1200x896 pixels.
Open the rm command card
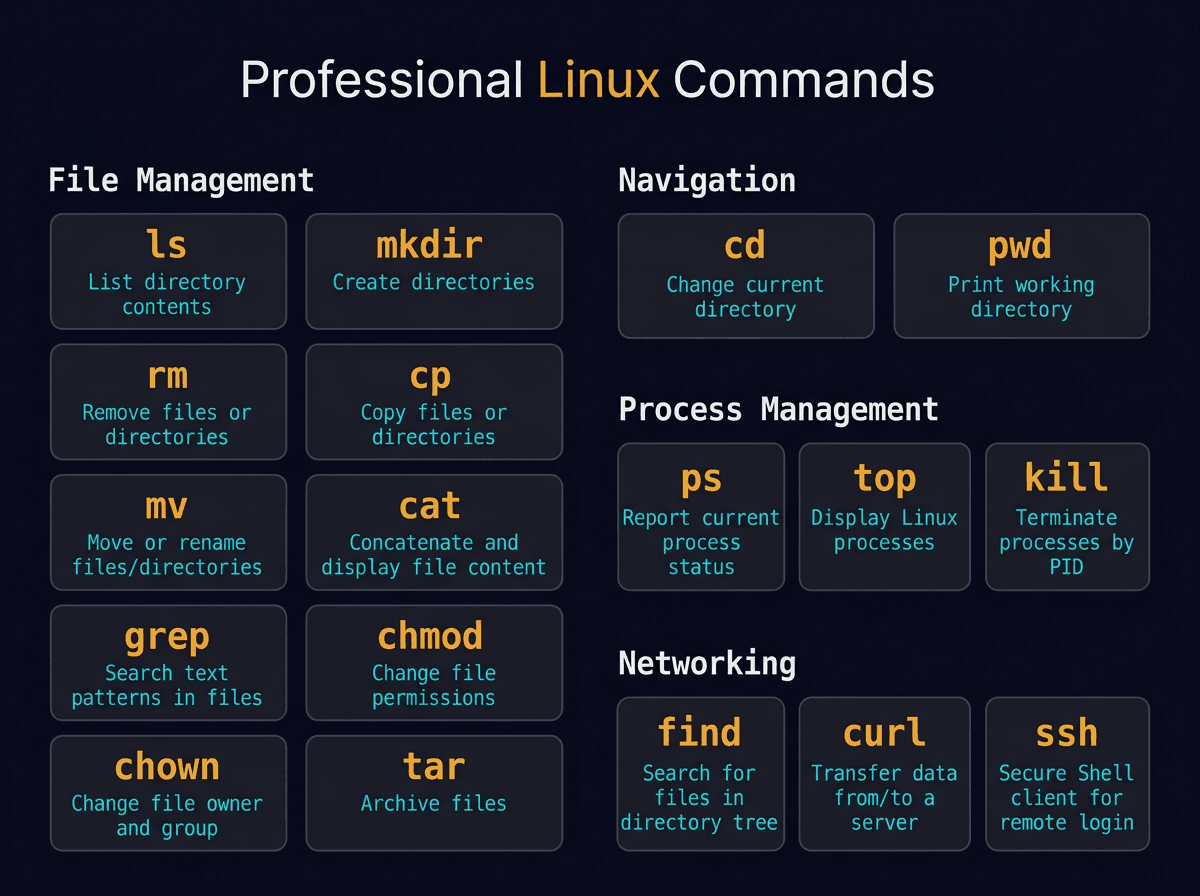pyautogui.click(x=167, y=401)
